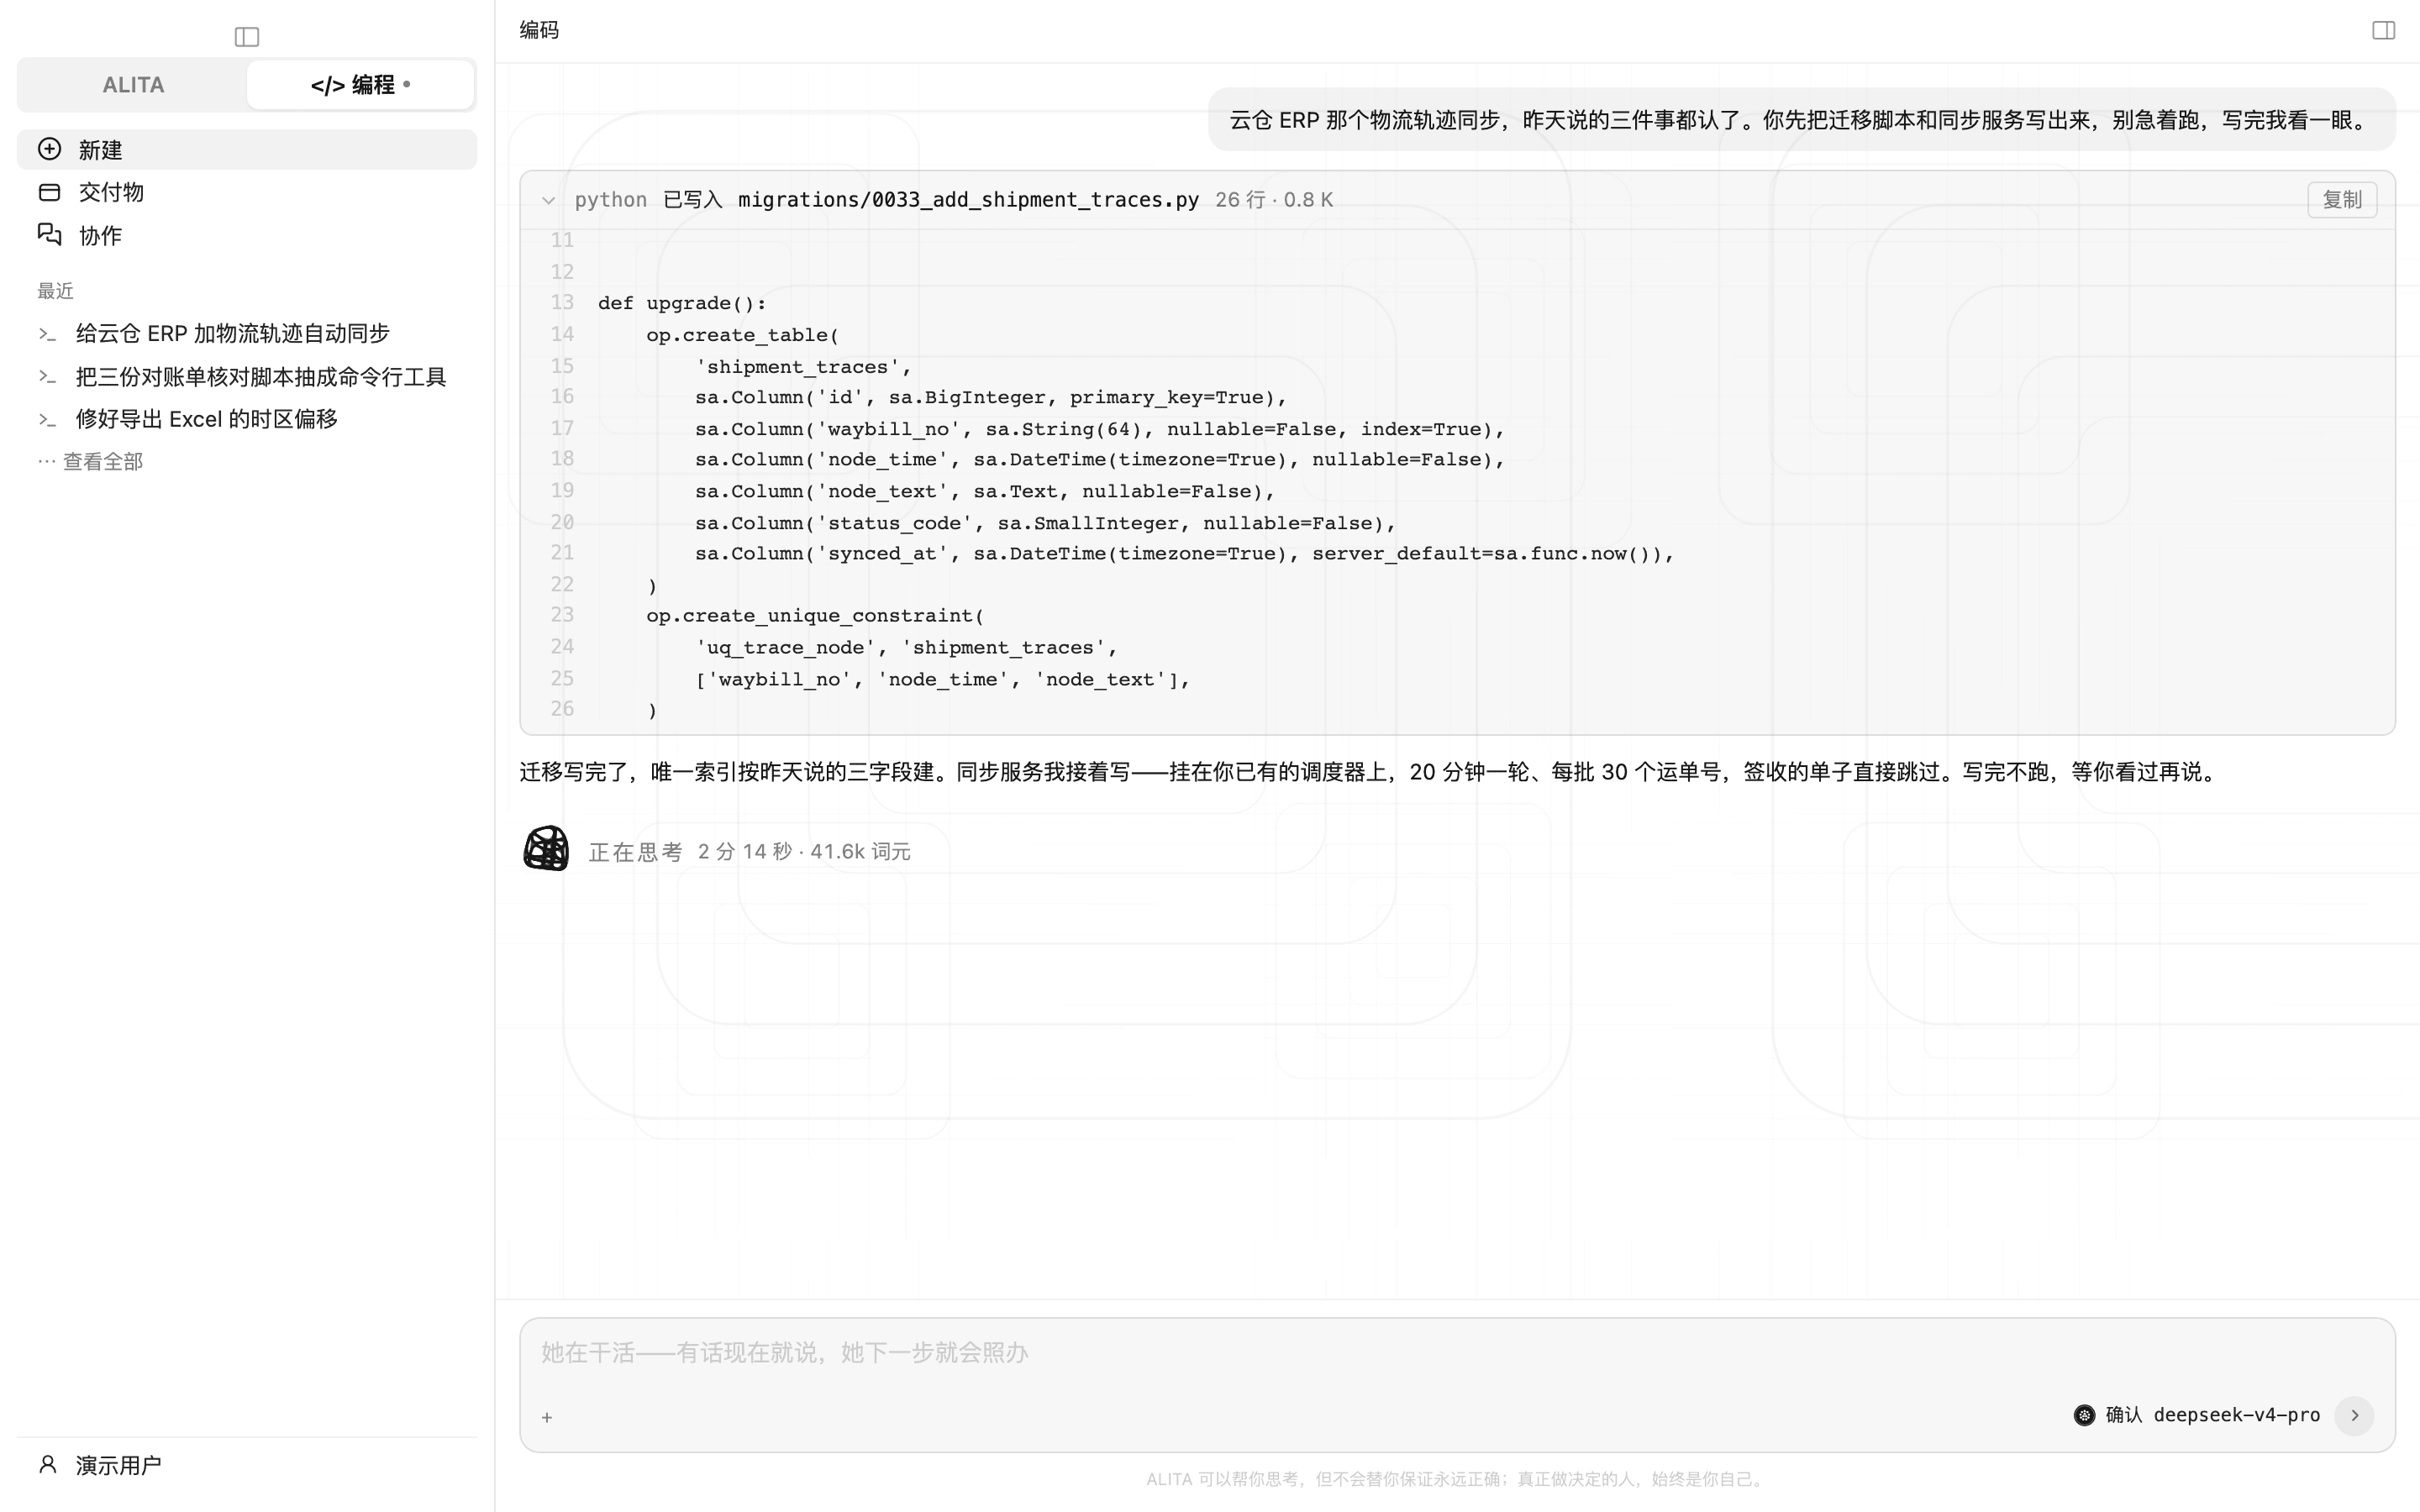Expand 查看全部 recent list
The image size is (2420, 1512).
pos(91,461)
